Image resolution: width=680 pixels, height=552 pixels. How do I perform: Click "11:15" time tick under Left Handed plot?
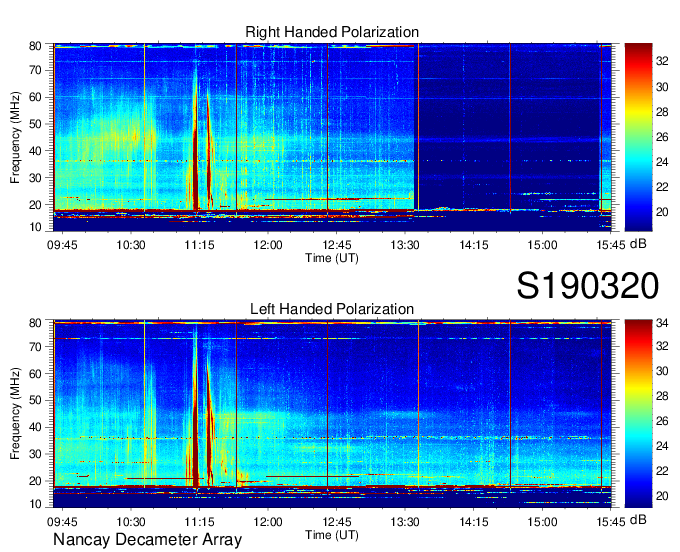click(199, 522)
